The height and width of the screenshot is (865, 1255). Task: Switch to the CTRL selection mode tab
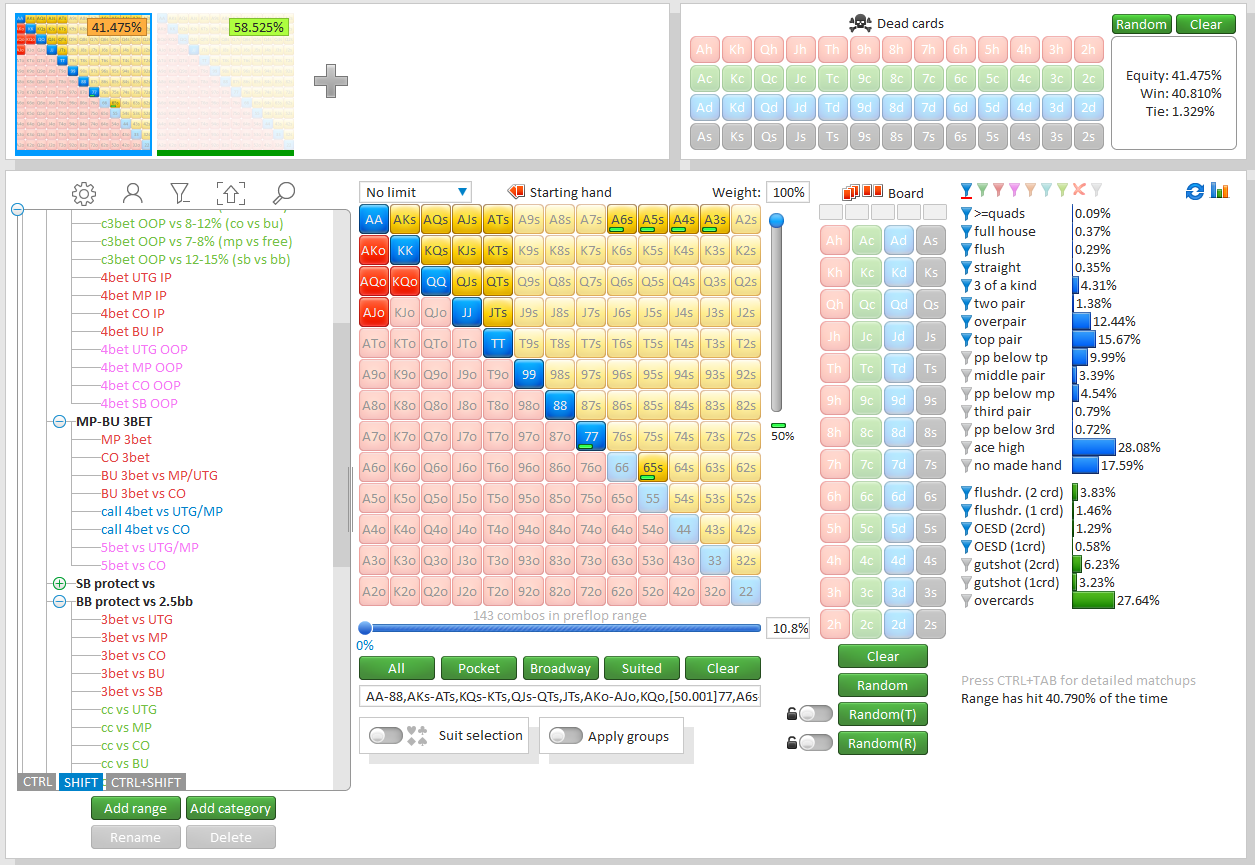(x=37, y=782)
